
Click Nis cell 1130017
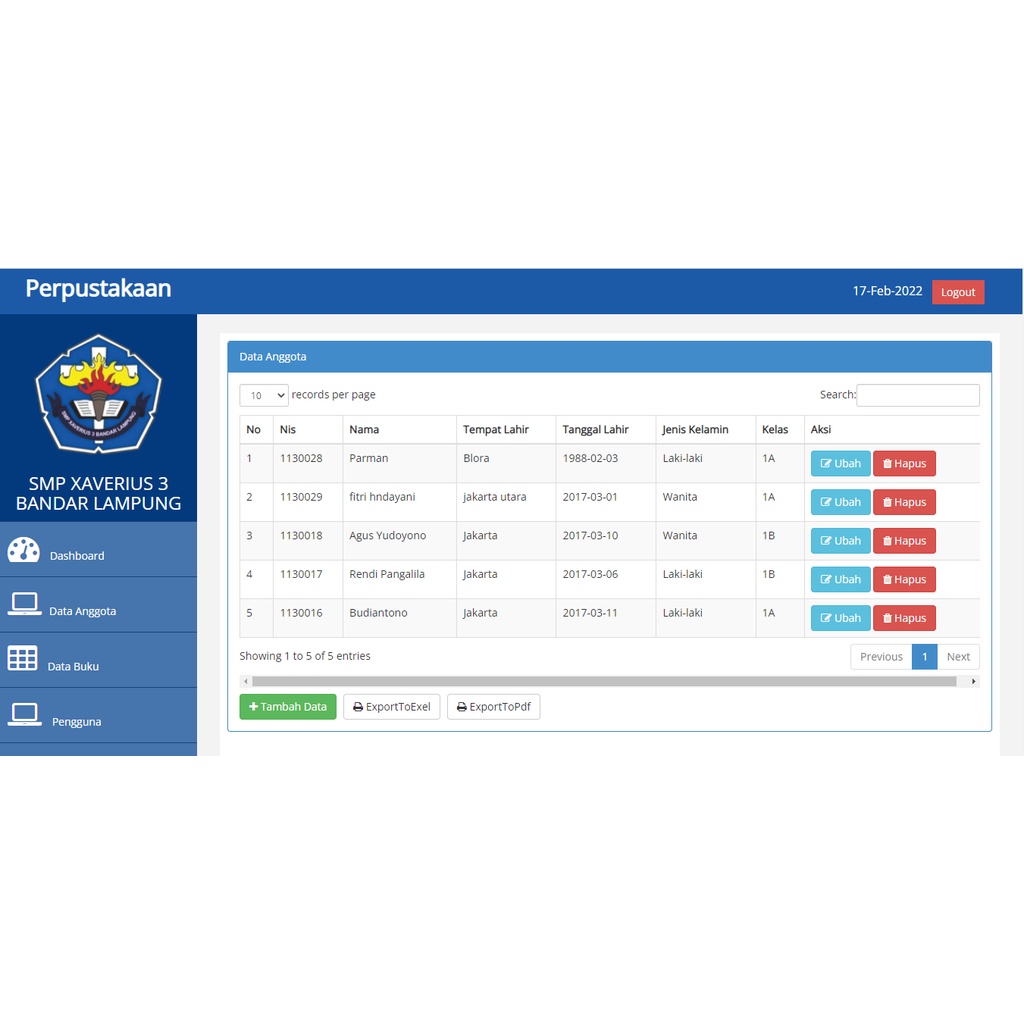(301, 574)
